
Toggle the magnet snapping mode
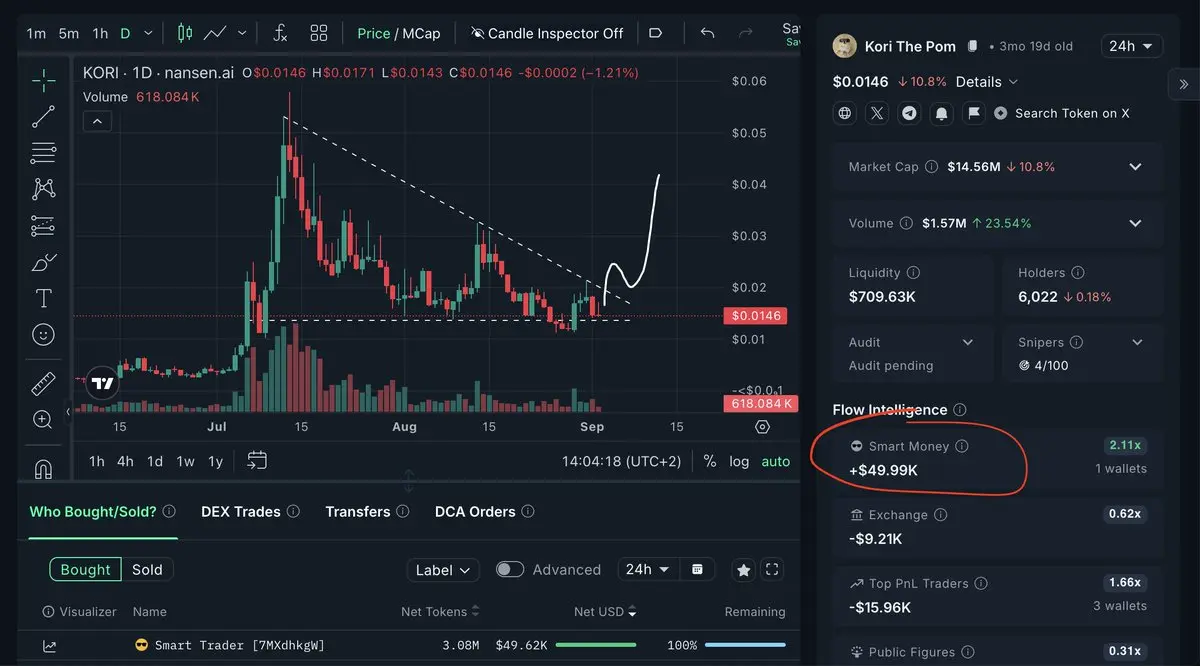[x=43, y=467]
